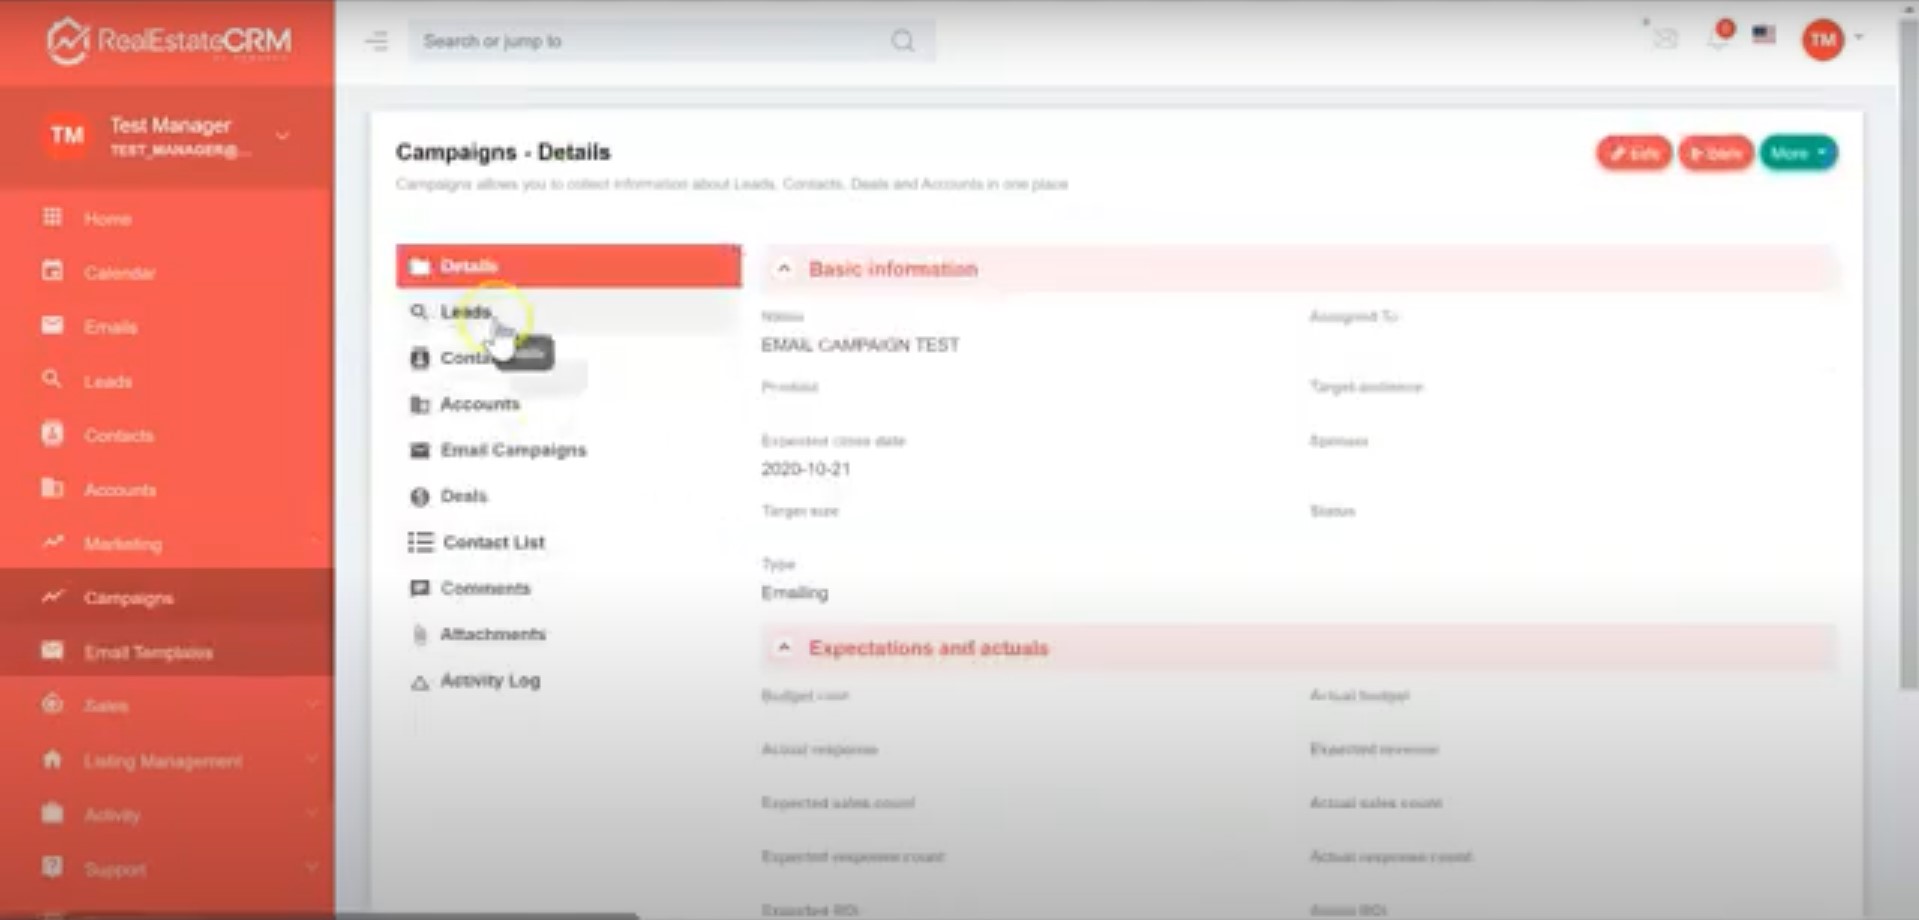Click the Search or jump to field
The image size is (1919, 920).
650,41
